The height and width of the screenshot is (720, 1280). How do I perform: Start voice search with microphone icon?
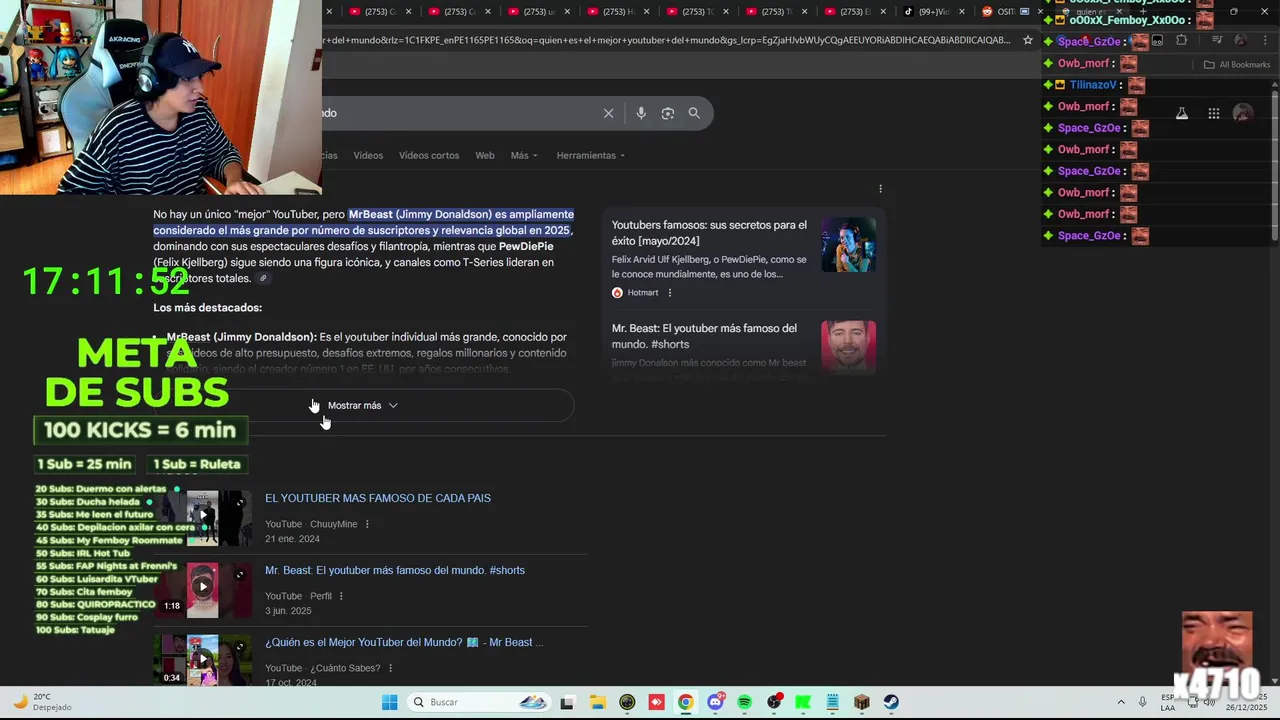point(641,113)
